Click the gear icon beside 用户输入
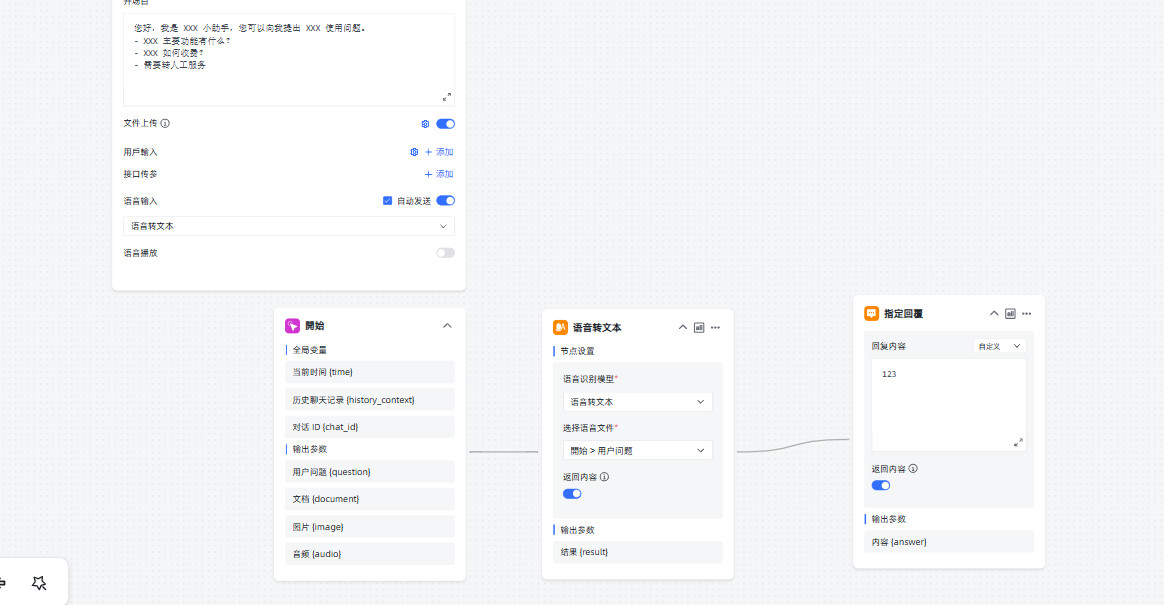Viewport: 1164px width, 605px height. (x=414, y=152)
